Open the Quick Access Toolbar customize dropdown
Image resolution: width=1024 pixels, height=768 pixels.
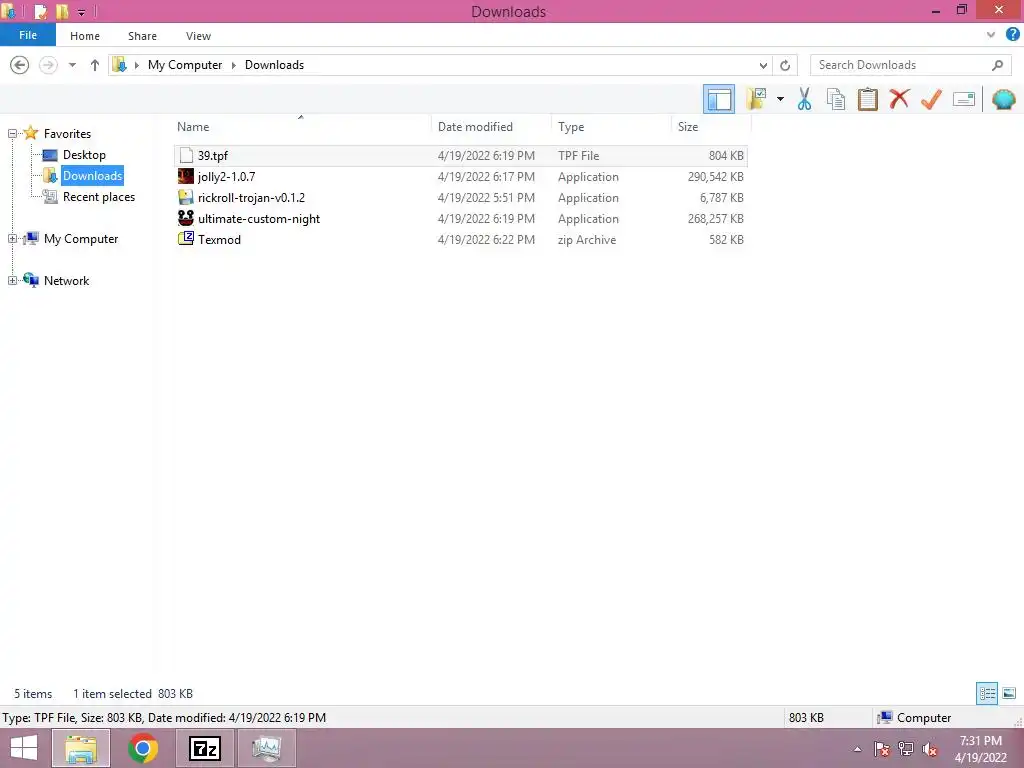(x=82, y=12)
